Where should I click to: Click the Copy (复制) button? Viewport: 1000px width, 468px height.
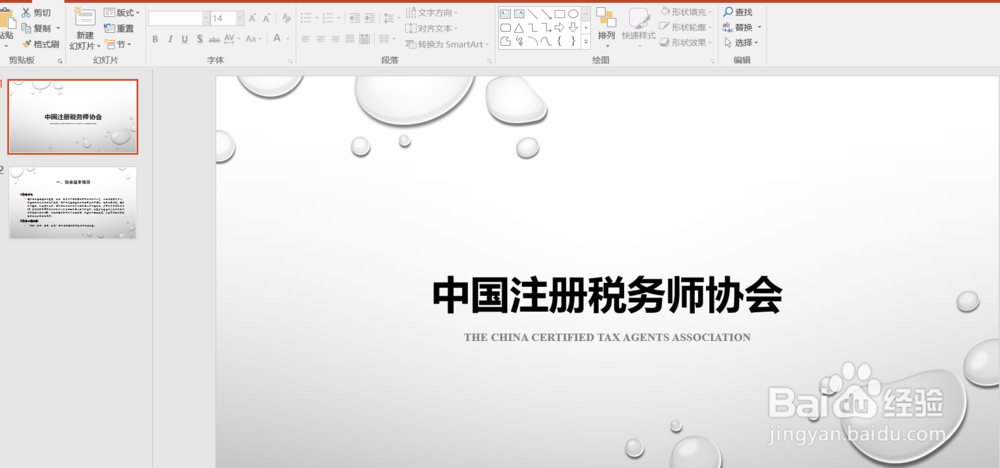pyautogui.click(x=36, y=28)
